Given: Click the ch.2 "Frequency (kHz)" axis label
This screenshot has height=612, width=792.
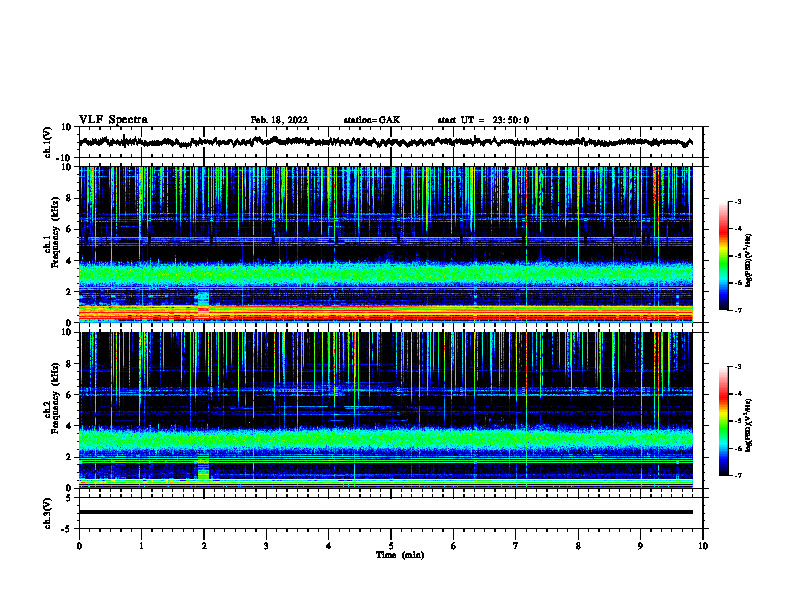Looking at the screenshot, I should point(56,397).
